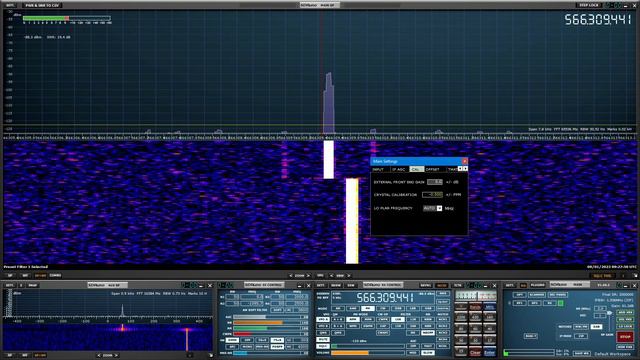Image resolution: width=640 pixels, height=360 pixels.
Task: Adjust the blue slider at audio panel bottom
Action: coord(267,353)
